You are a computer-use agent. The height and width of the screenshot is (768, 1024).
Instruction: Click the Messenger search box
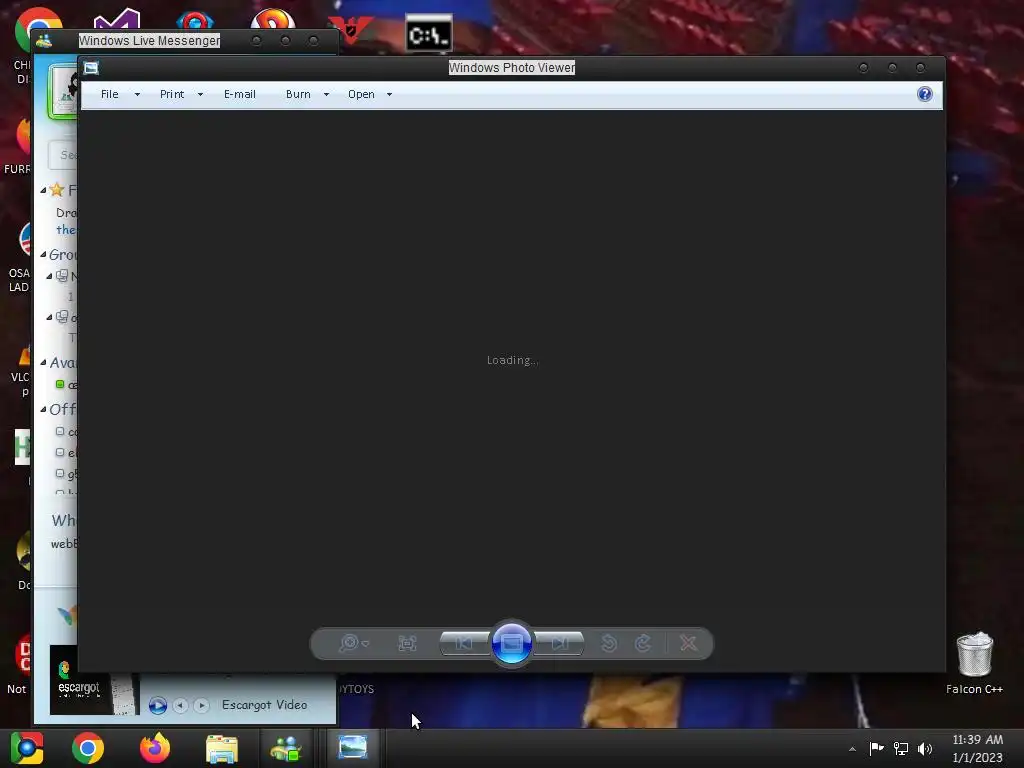(x=63, y=155)
